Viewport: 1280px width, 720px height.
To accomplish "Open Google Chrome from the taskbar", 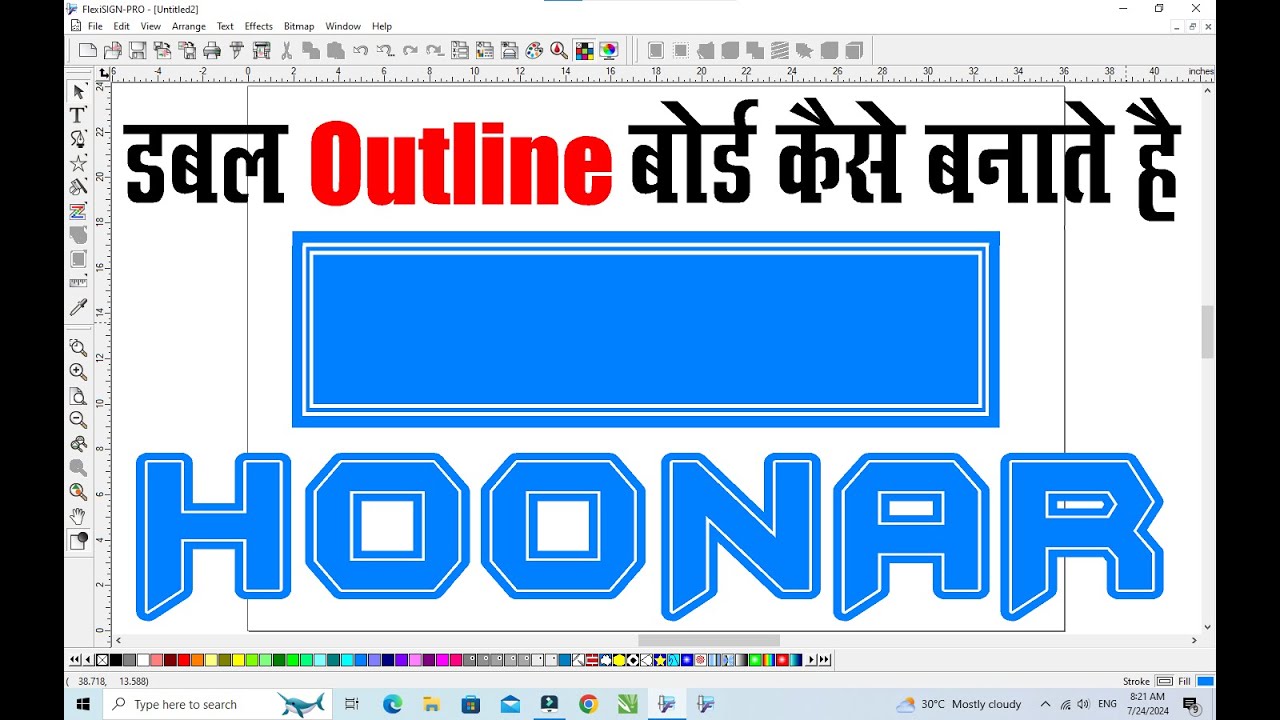I will pyautogui.click(x=588, y=704).
